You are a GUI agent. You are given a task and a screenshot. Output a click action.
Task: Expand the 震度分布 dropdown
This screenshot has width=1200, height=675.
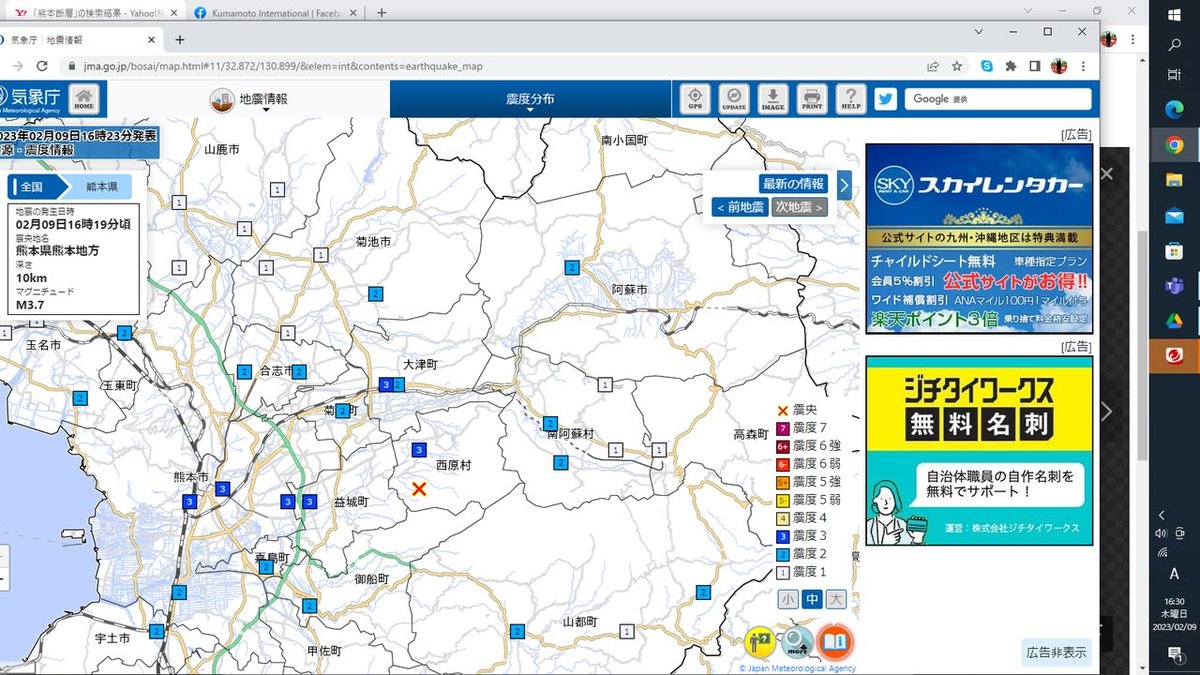click(530, 100)
